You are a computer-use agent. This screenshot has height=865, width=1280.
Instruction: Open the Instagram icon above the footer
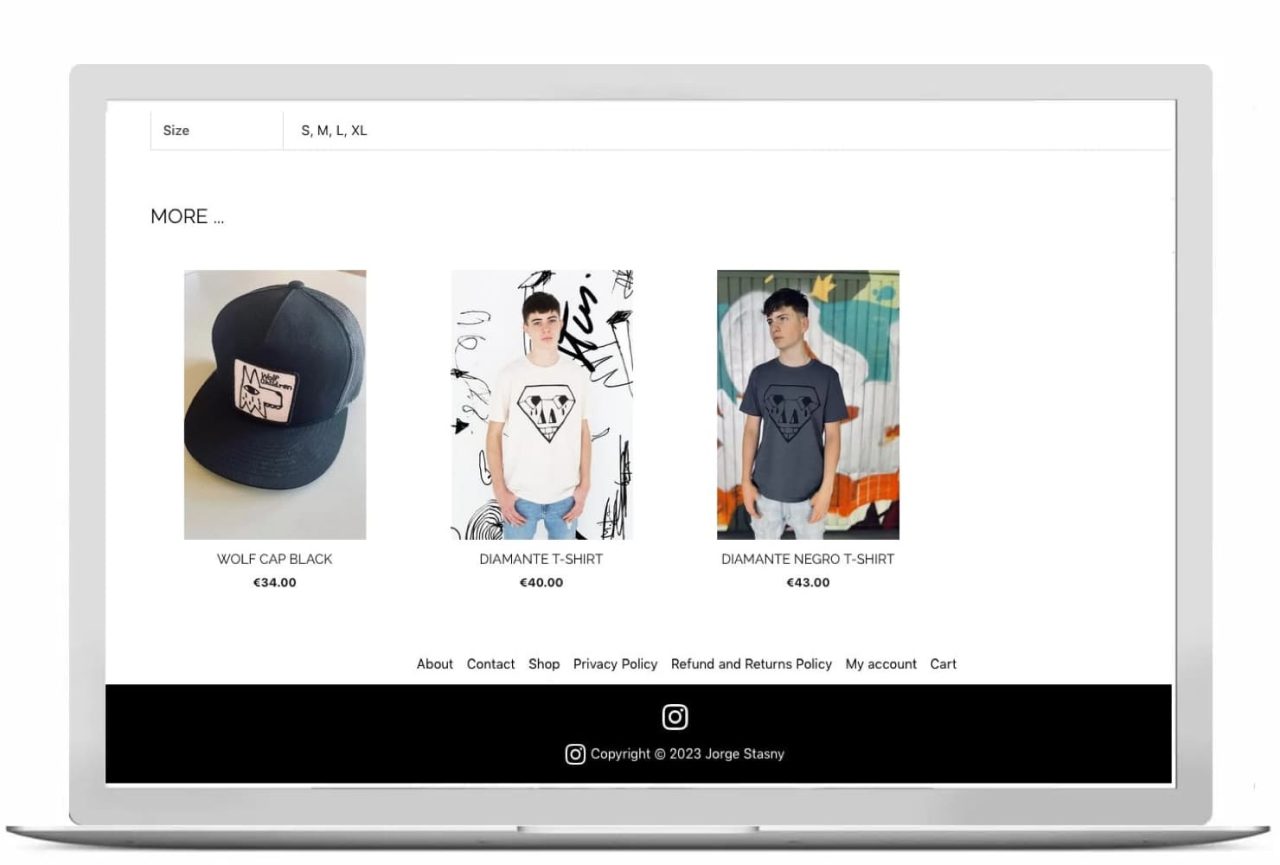pos(675,717)
